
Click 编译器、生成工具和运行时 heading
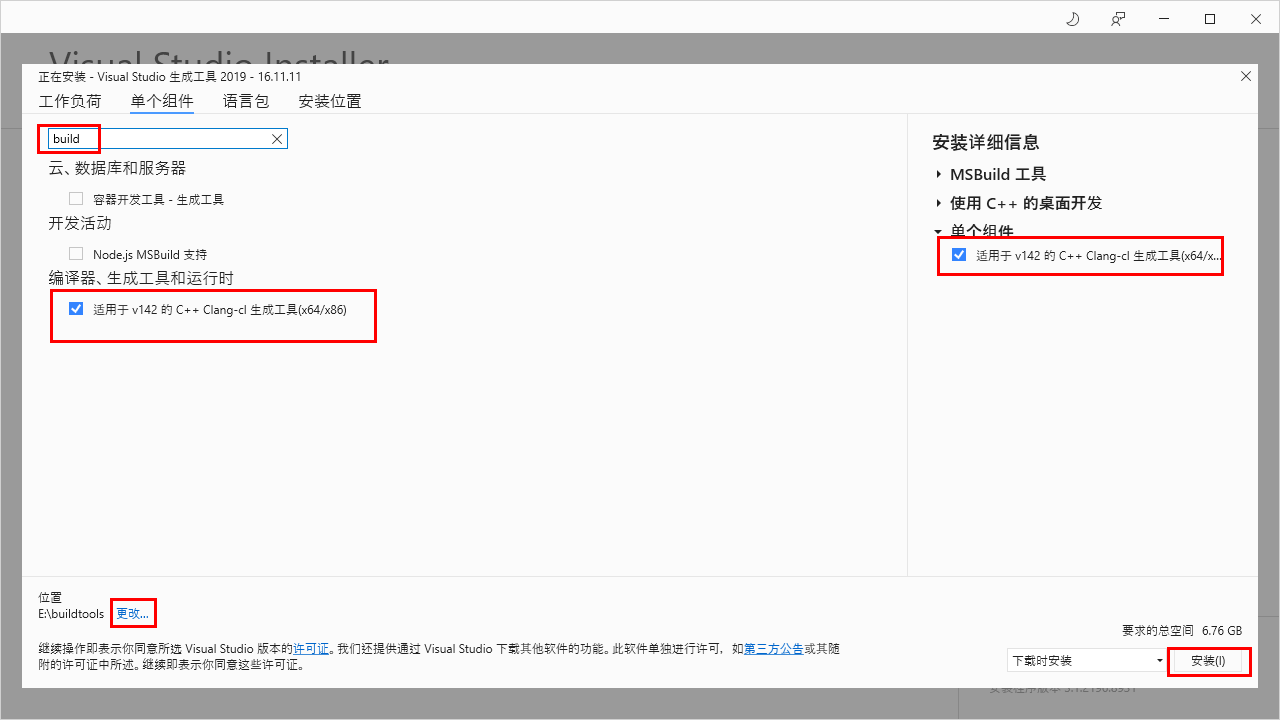point(141,278)
